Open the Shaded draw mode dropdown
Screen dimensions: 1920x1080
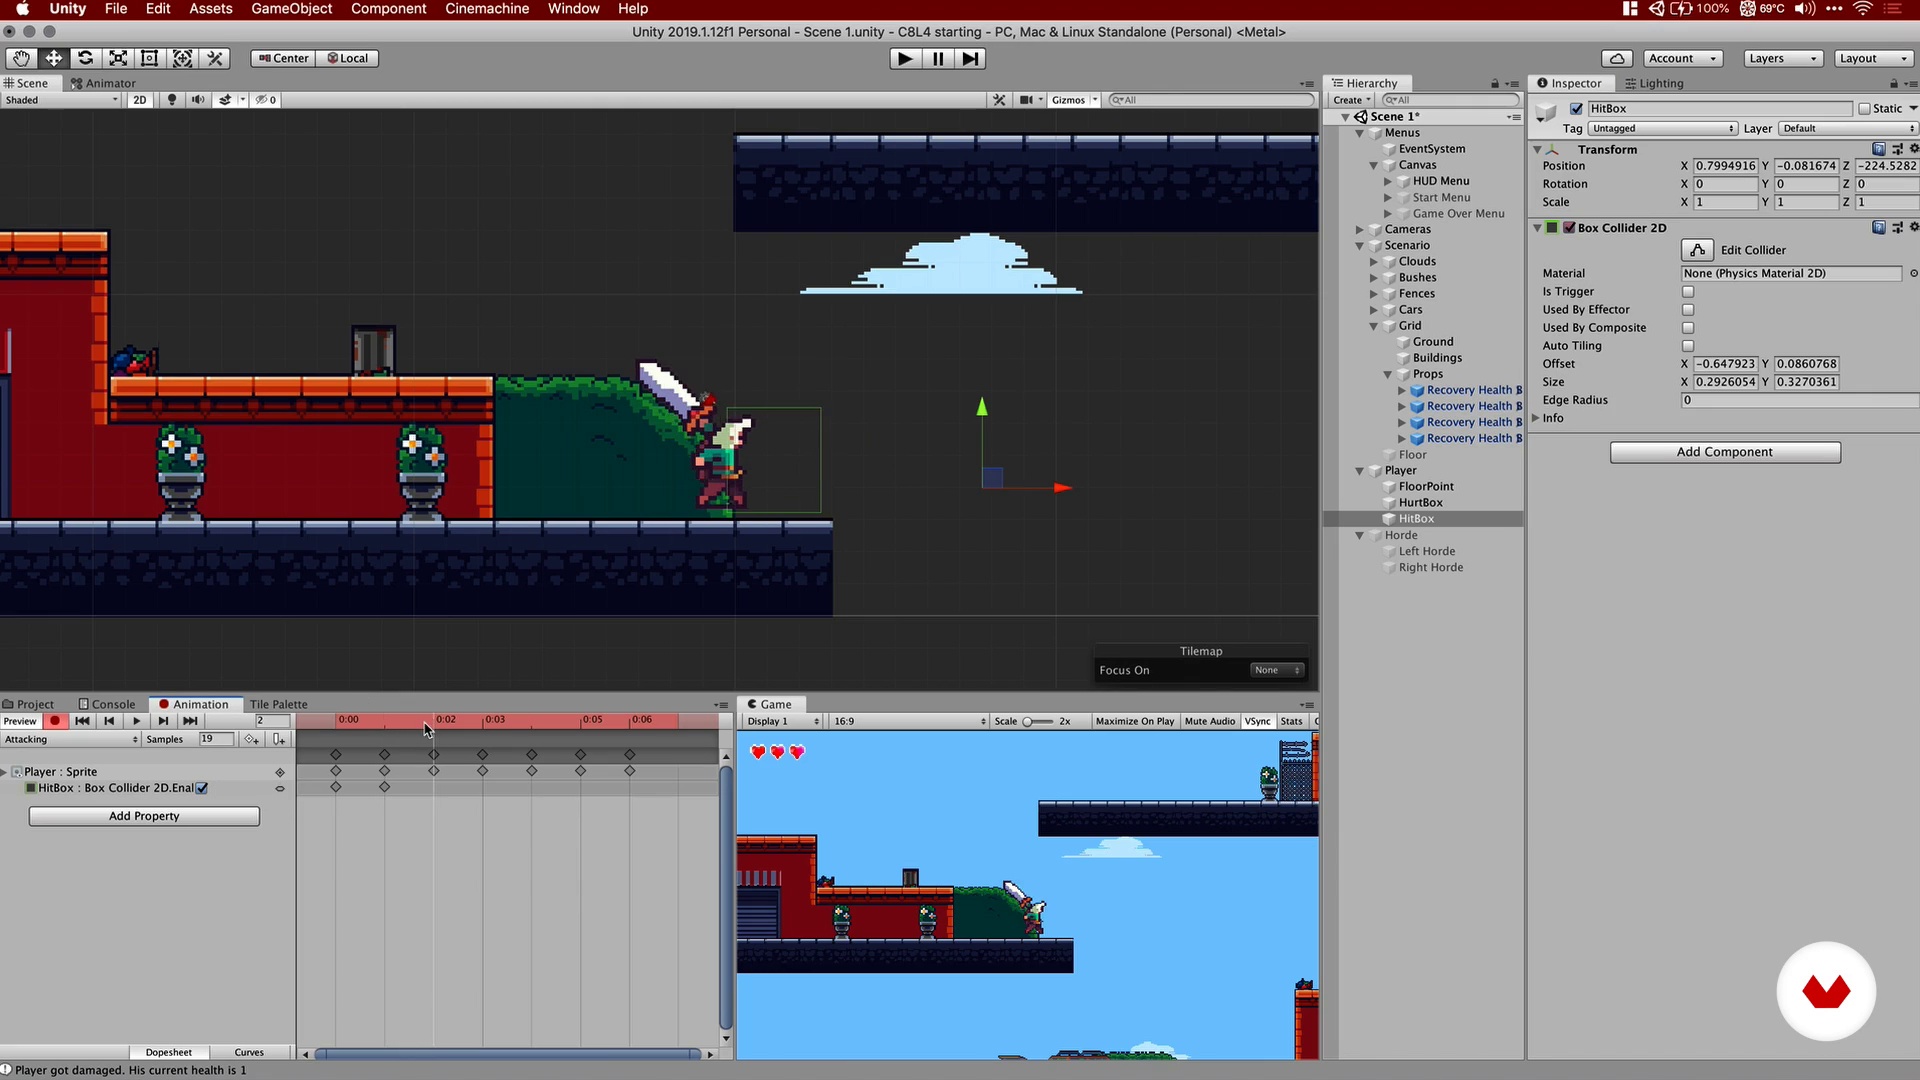(x=61, y=100)
